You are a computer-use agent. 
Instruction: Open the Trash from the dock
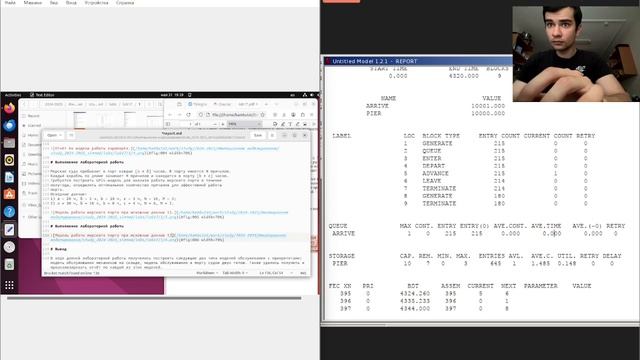pos(9,264)
